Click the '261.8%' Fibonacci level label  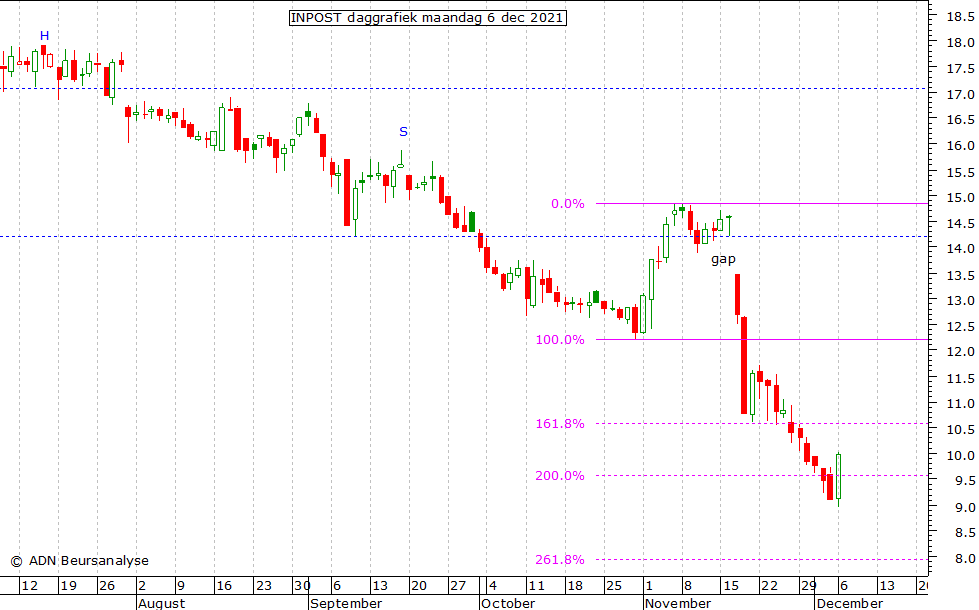560,559
